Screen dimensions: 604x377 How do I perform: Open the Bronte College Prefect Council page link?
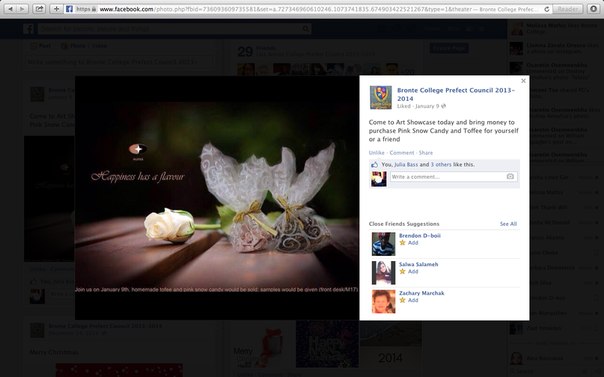pos(456,94)
